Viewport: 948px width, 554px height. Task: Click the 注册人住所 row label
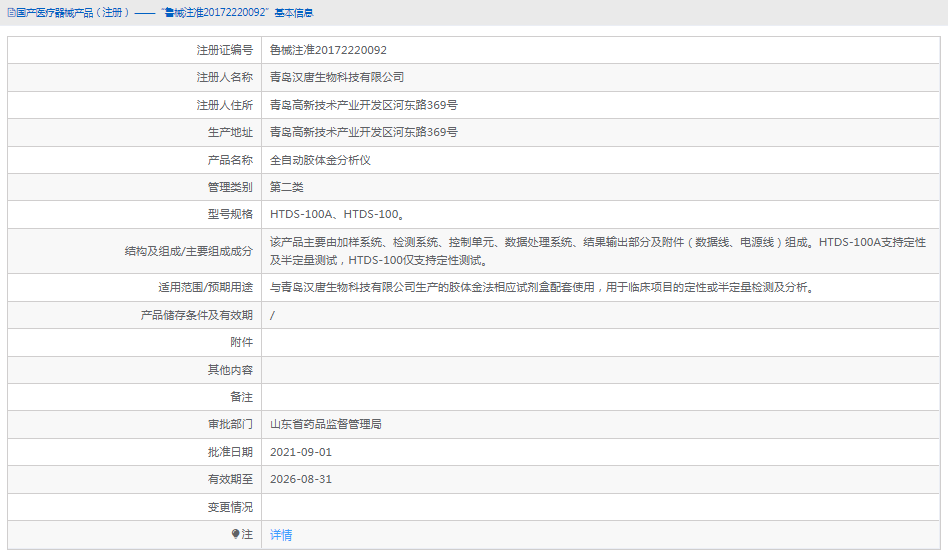[224, 105]
